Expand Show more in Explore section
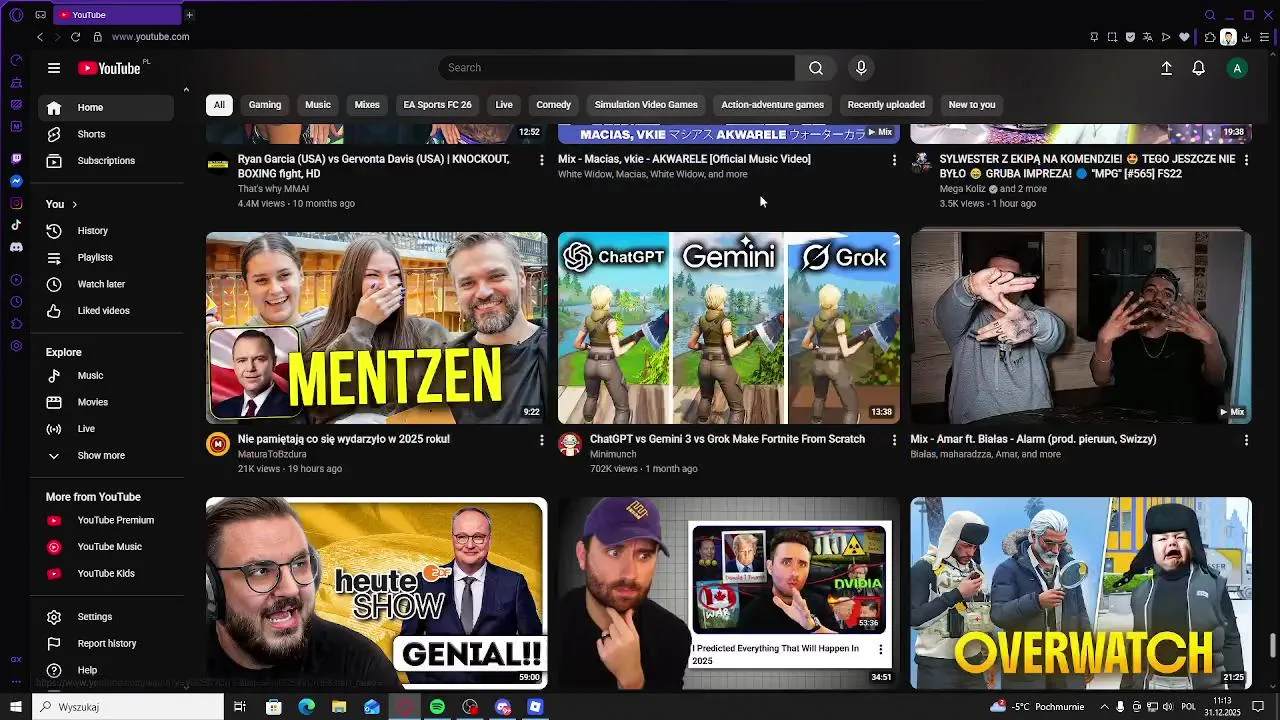The width and height of the screenshot is (1280, 720). click(100, 455)
